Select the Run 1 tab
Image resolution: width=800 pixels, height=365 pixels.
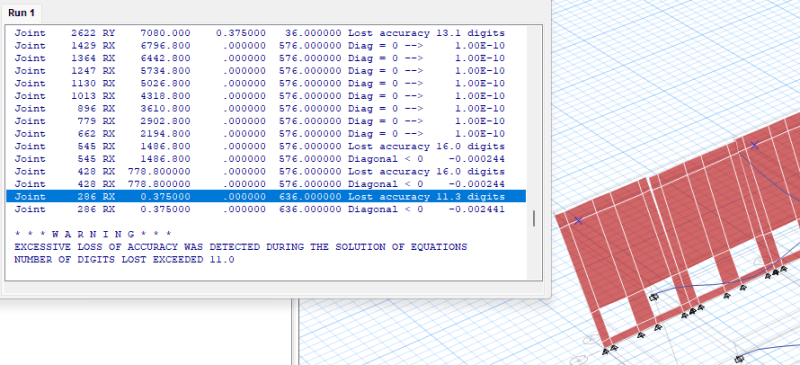[21, 12]
